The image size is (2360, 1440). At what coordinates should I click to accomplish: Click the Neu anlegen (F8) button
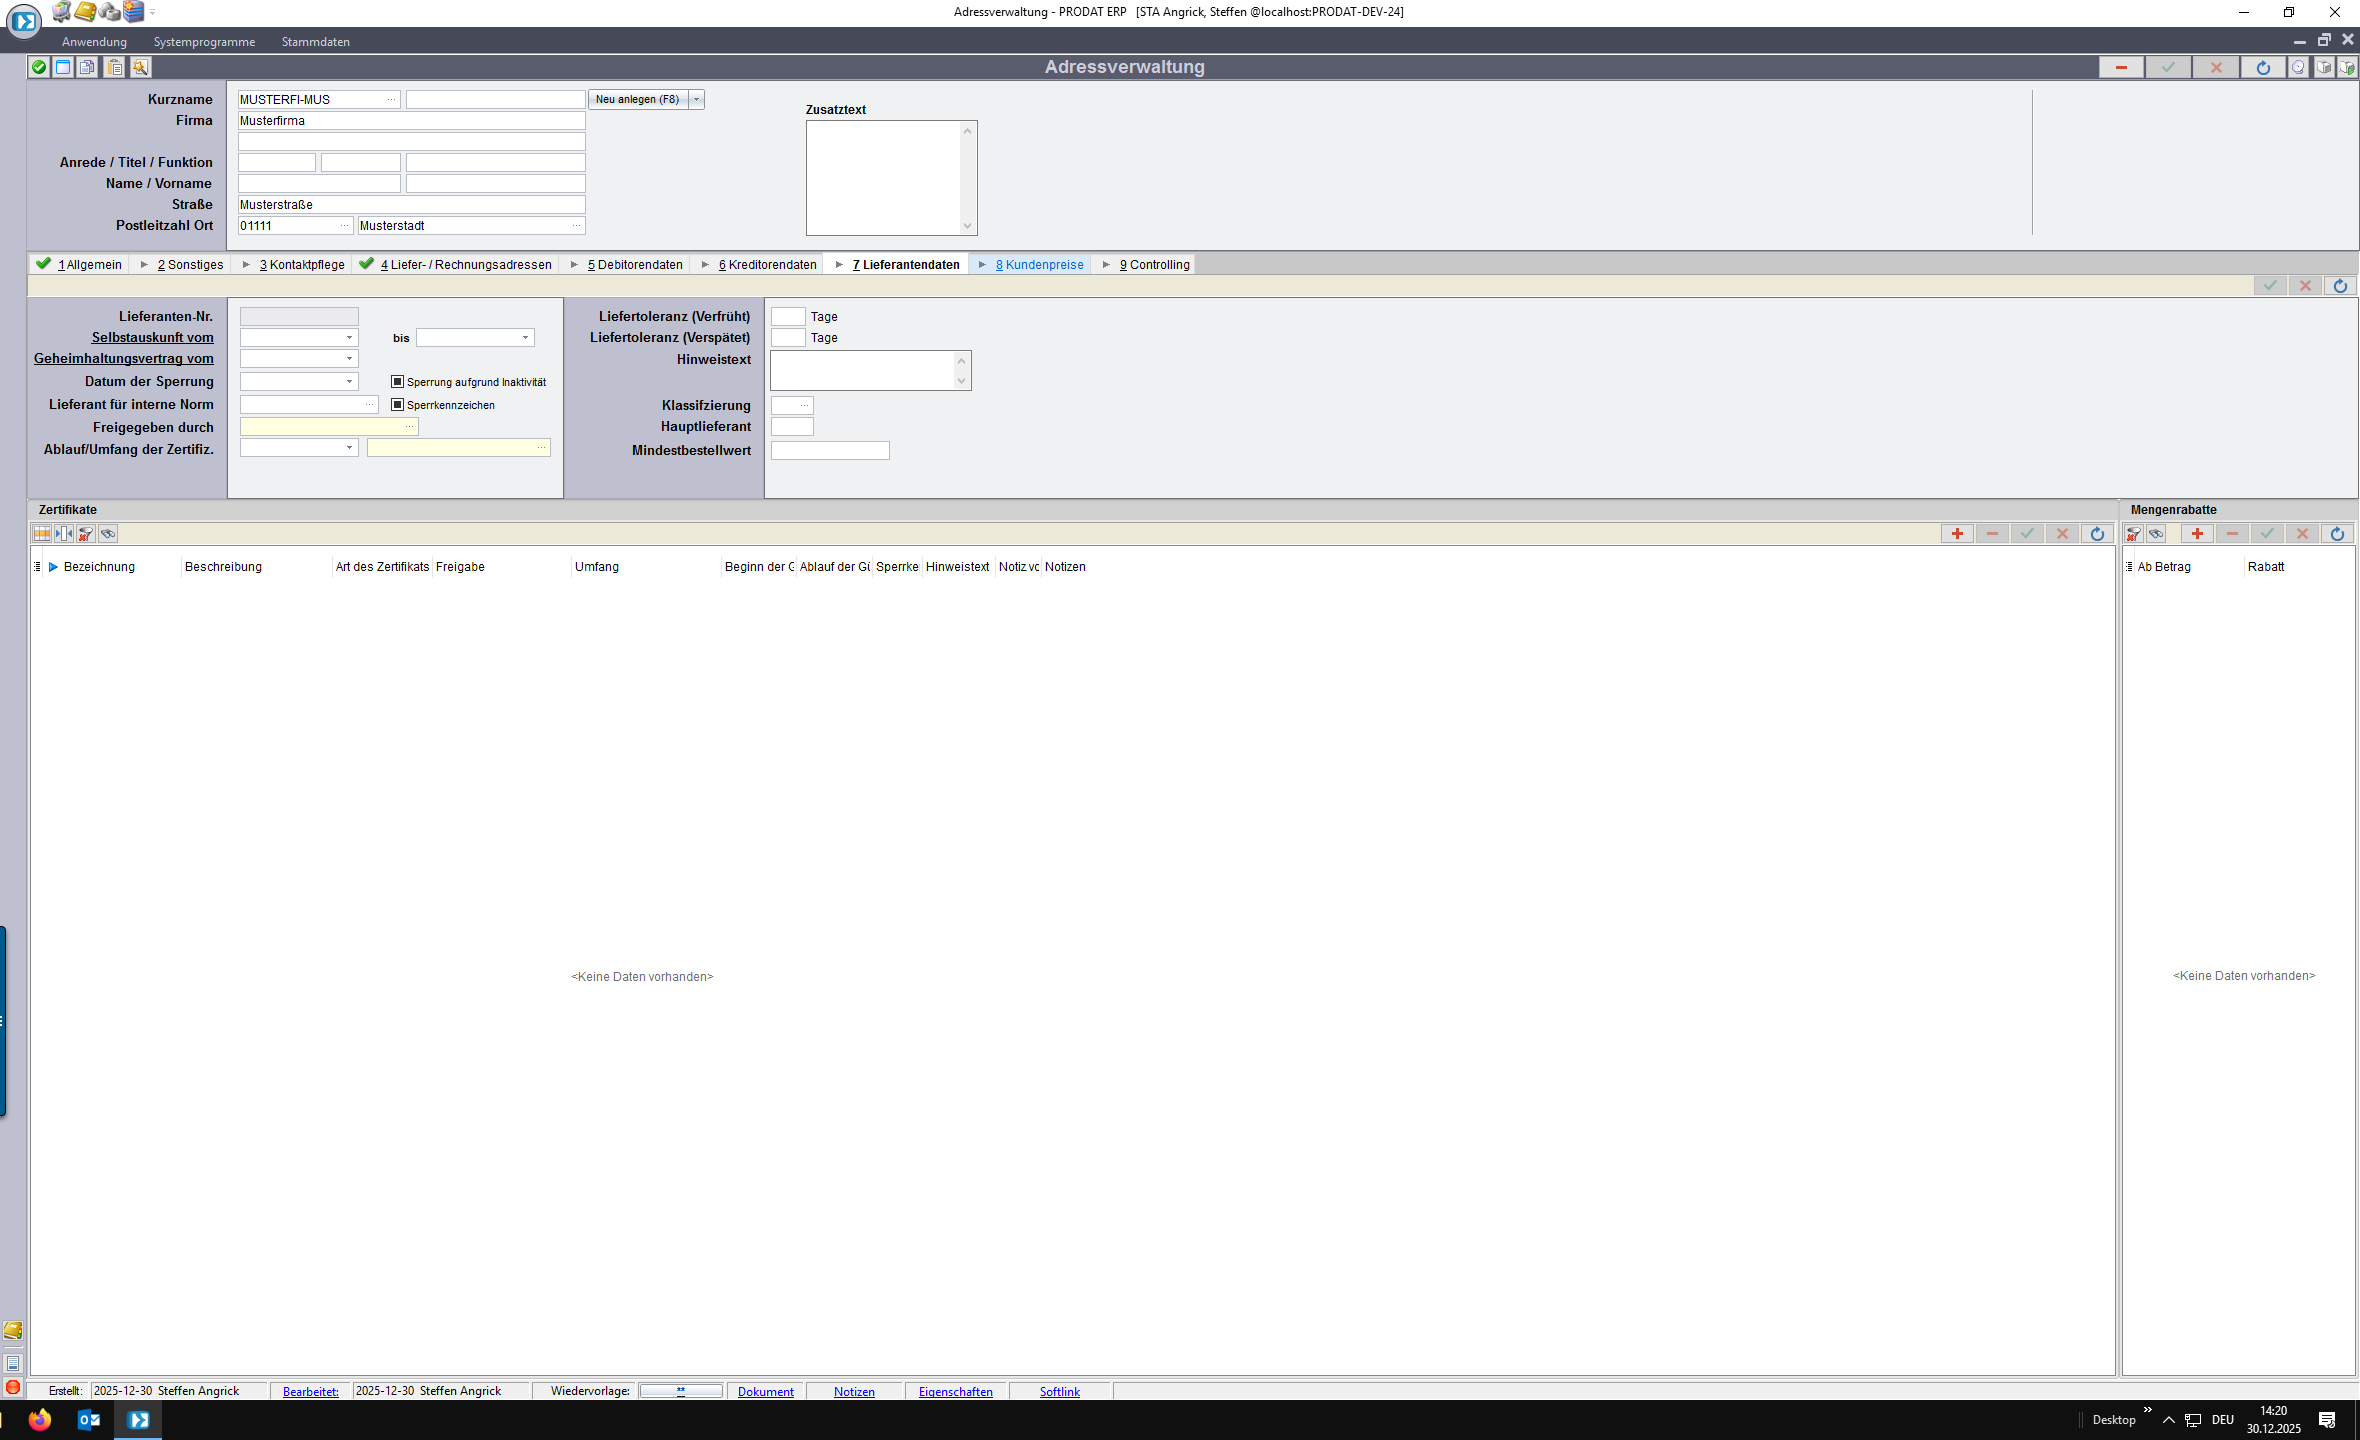(x=637, y=99)
